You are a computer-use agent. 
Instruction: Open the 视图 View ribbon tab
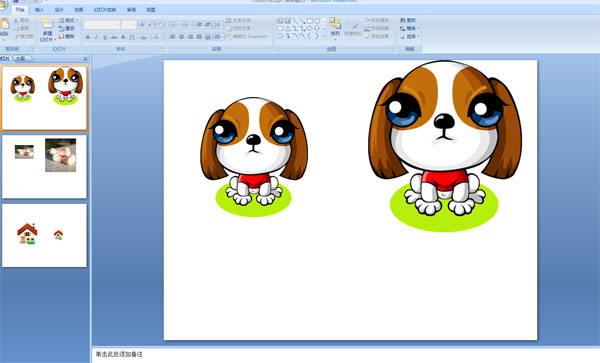tap(151, 10)
